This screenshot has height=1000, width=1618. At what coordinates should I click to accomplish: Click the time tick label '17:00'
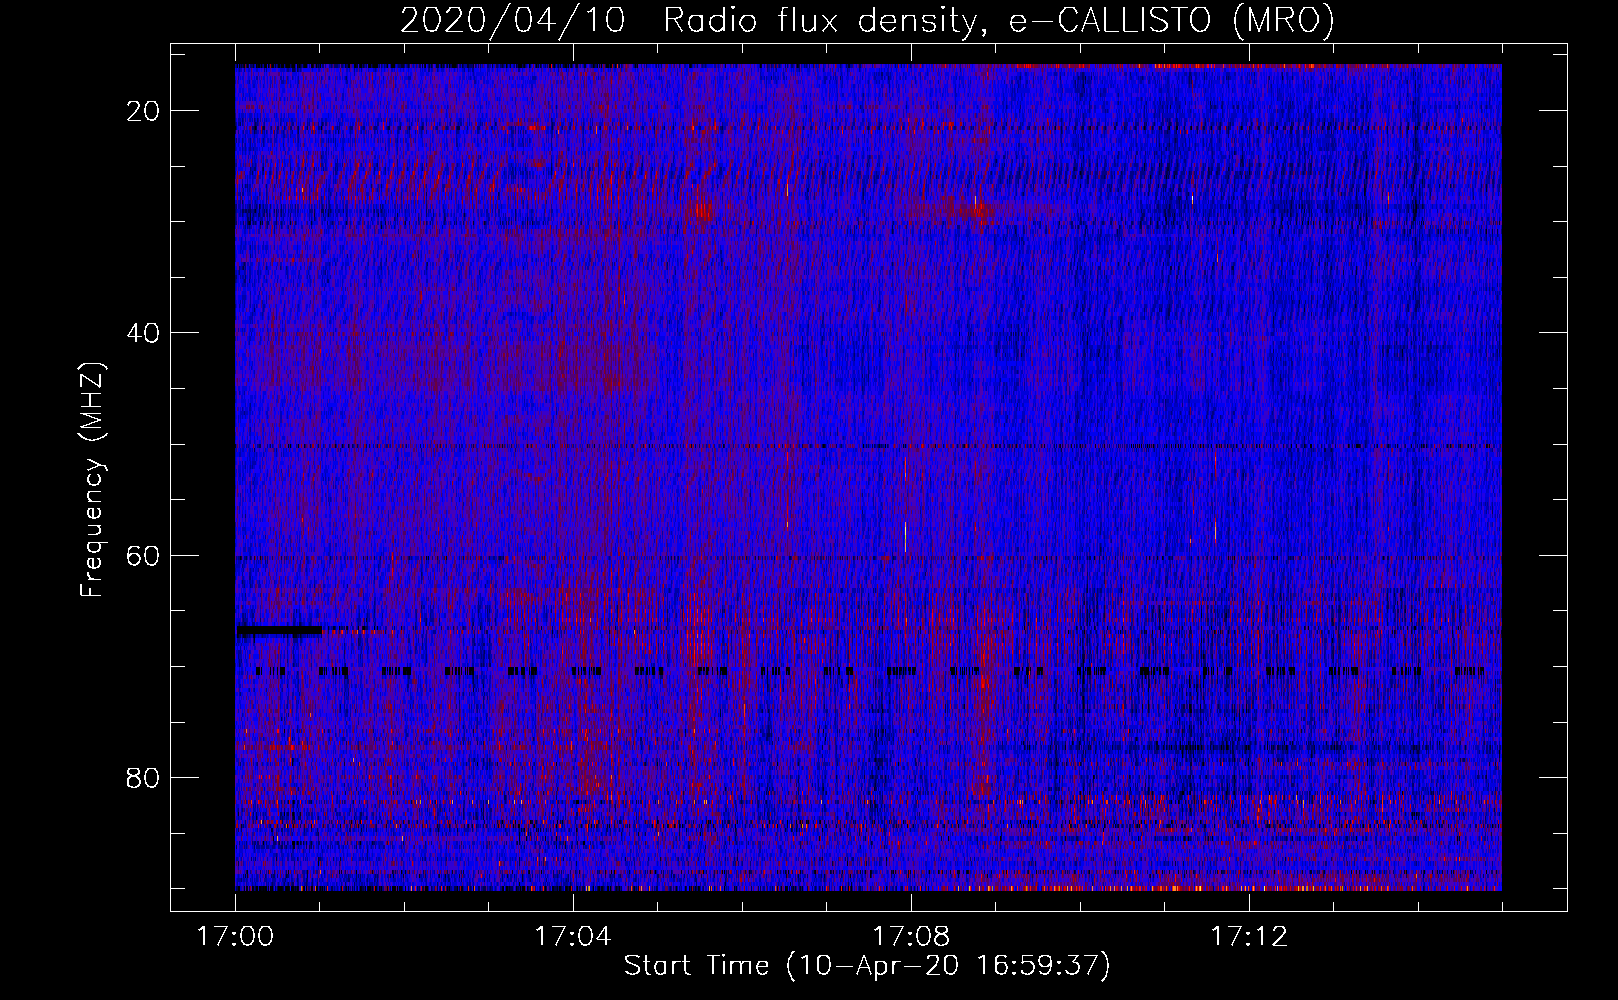tap(235, 937)
